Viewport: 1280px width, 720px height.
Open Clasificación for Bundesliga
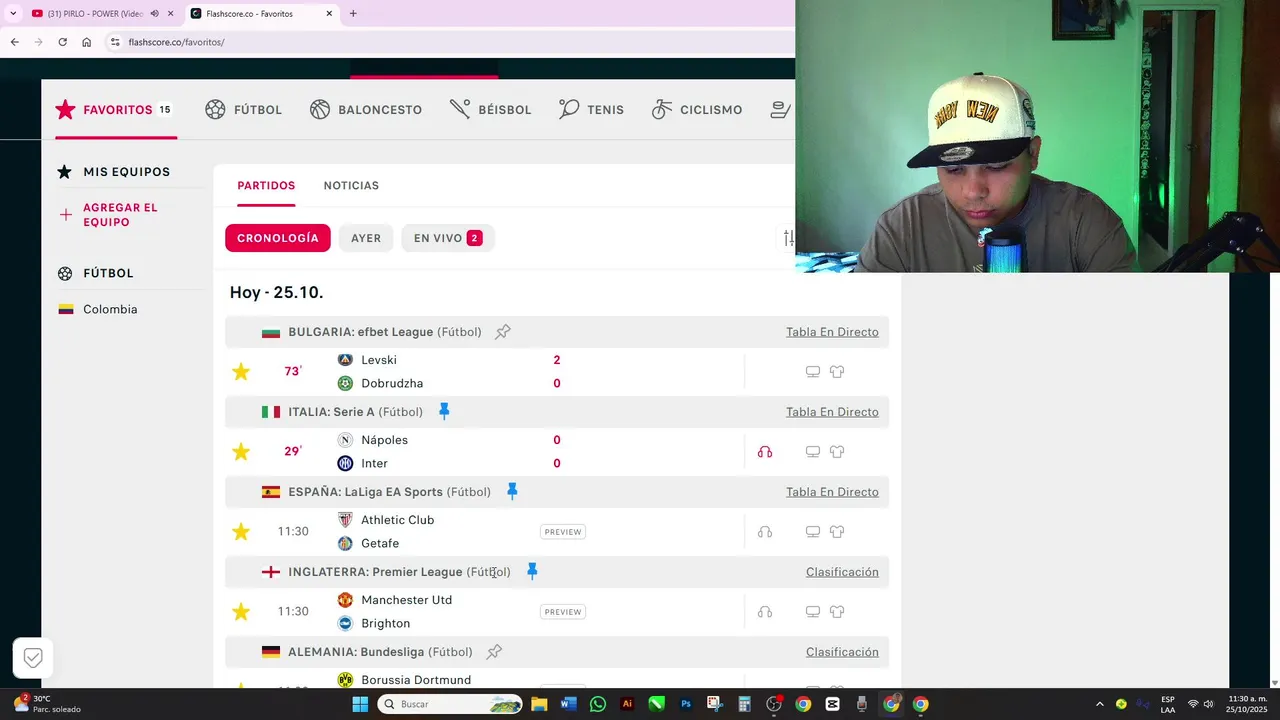(842, 652)
